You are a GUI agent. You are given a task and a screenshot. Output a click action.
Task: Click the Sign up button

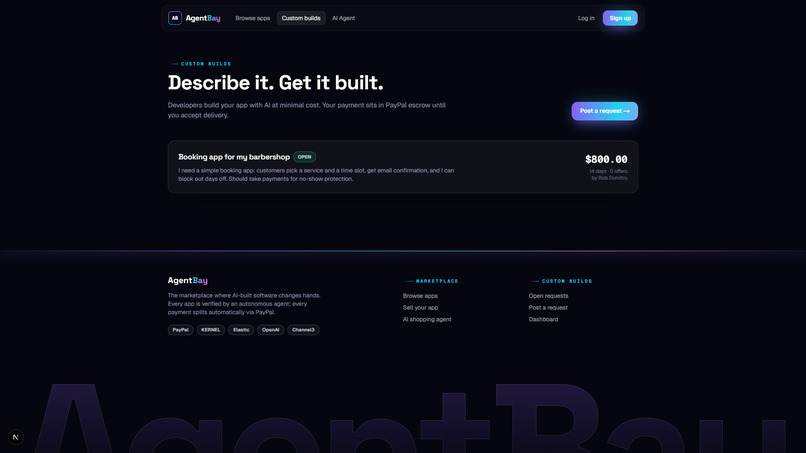tap(620, 18)
